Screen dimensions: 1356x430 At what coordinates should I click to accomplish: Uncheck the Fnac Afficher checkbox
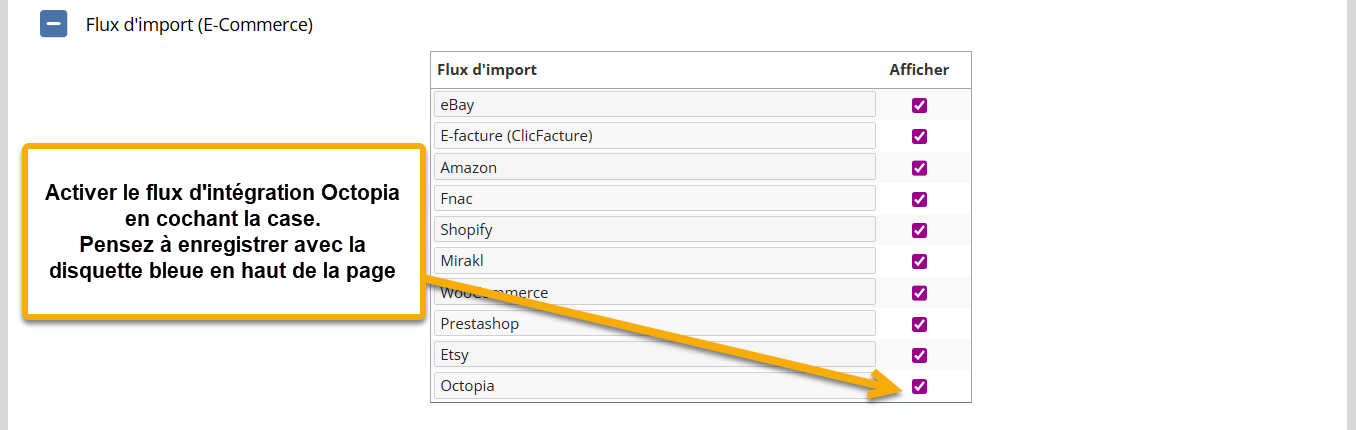point(919,199)
